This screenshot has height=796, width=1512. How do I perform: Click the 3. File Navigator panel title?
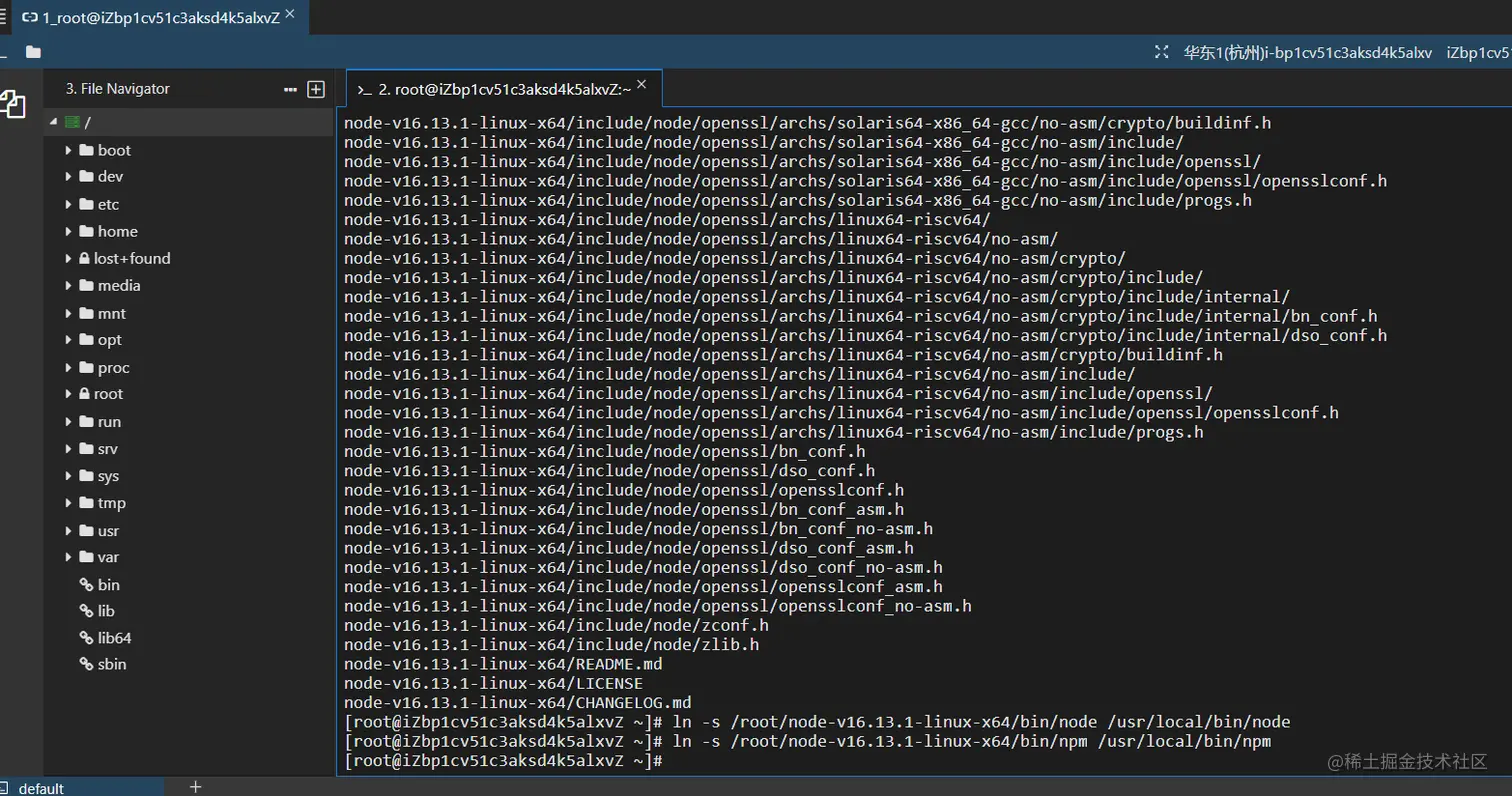point(118,89)
